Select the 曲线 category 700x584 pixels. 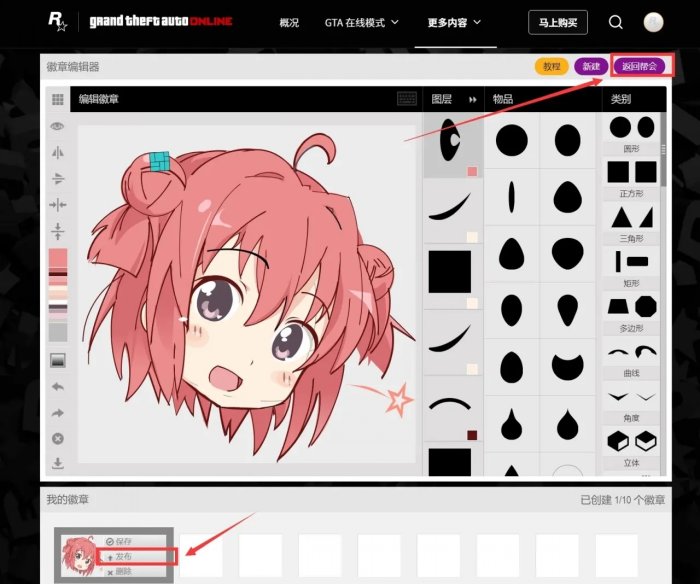coord(631,359)
